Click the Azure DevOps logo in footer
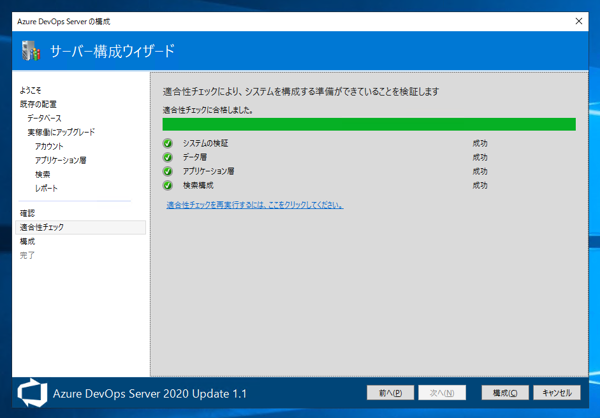This screenshot has width=600, height=418. [33, 393]
